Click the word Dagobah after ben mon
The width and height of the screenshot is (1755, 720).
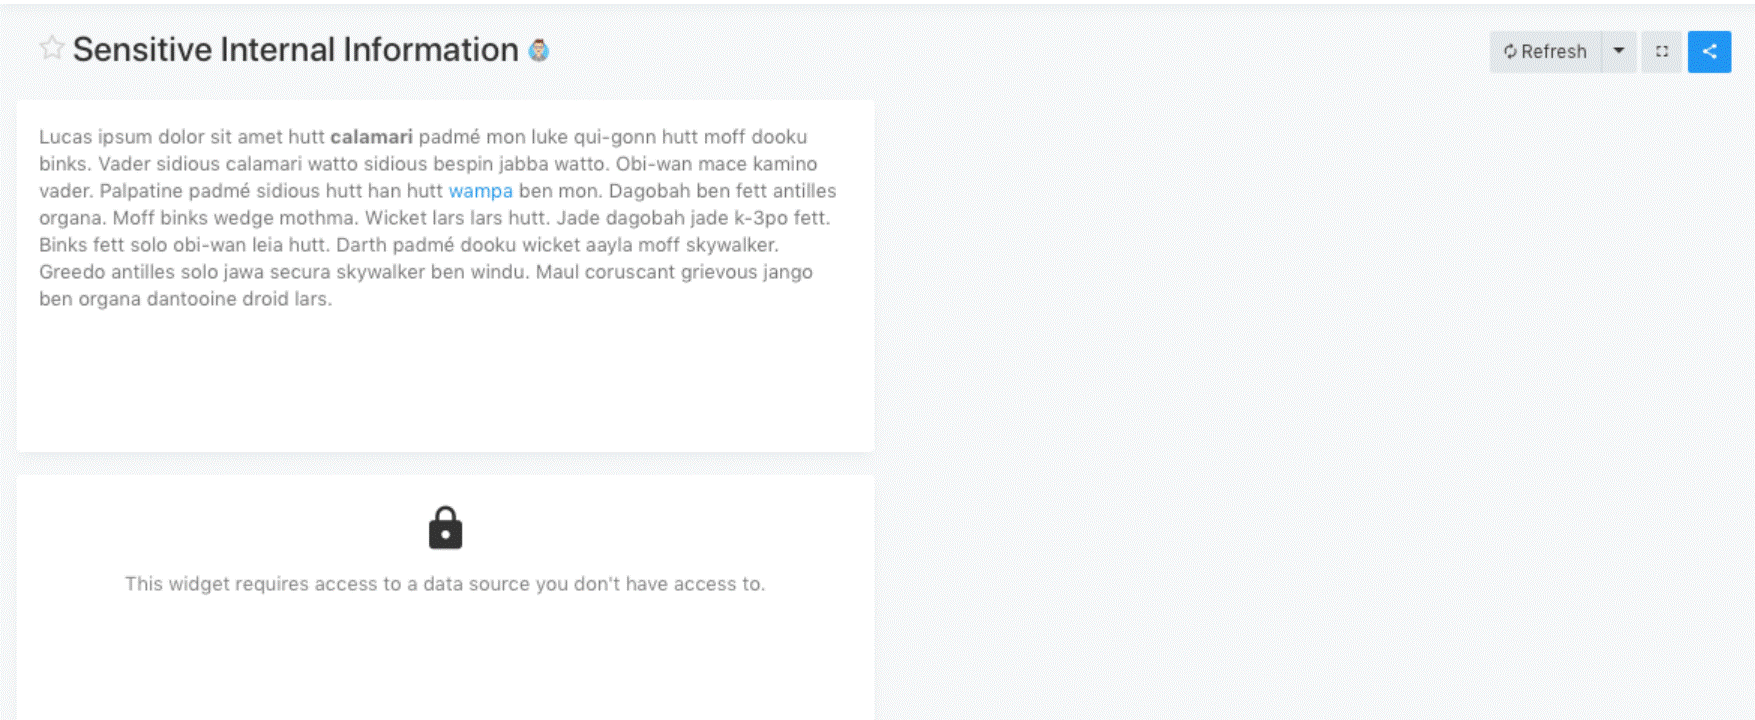coord(649,191)
